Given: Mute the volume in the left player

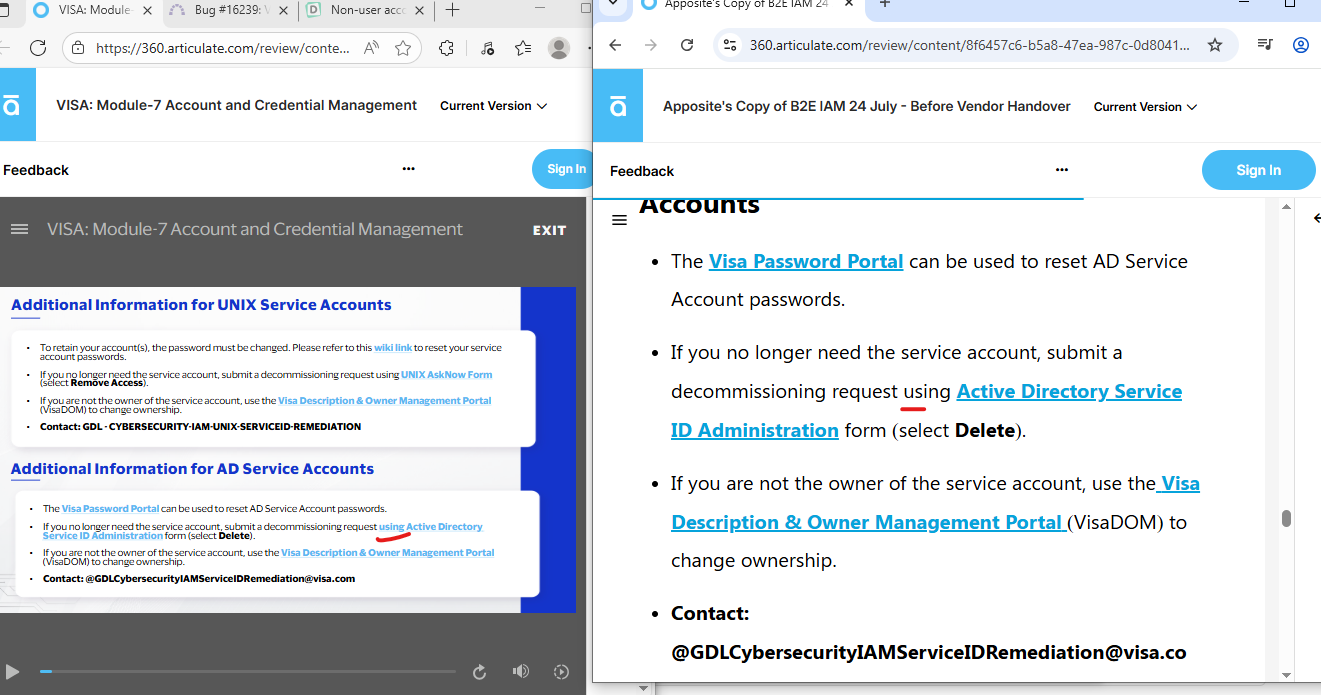Looking at the screenshot, I should (520, 672).
